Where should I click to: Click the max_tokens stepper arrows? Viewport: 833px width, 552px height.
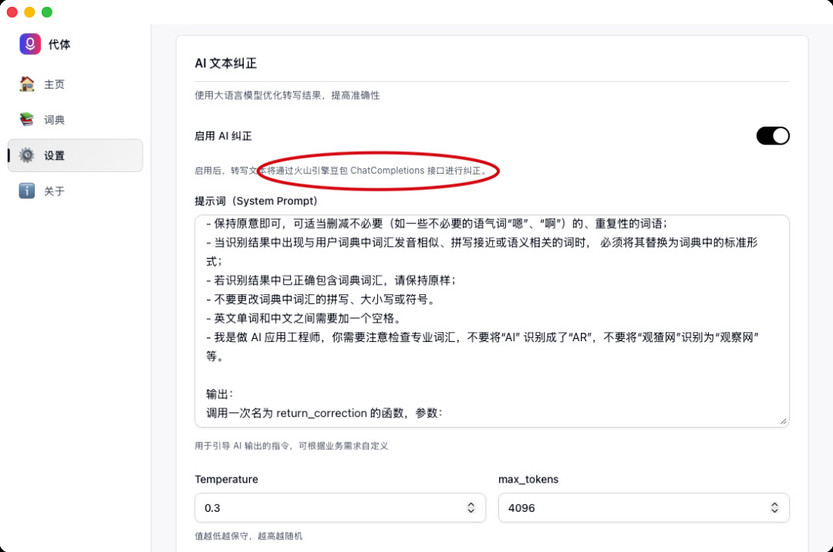point(775,508)
